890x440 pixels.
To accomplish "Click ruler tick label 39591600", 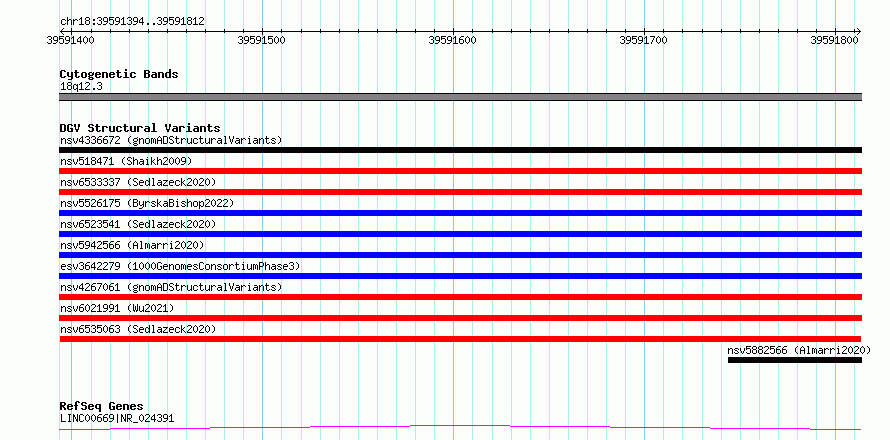I will 452,40.
